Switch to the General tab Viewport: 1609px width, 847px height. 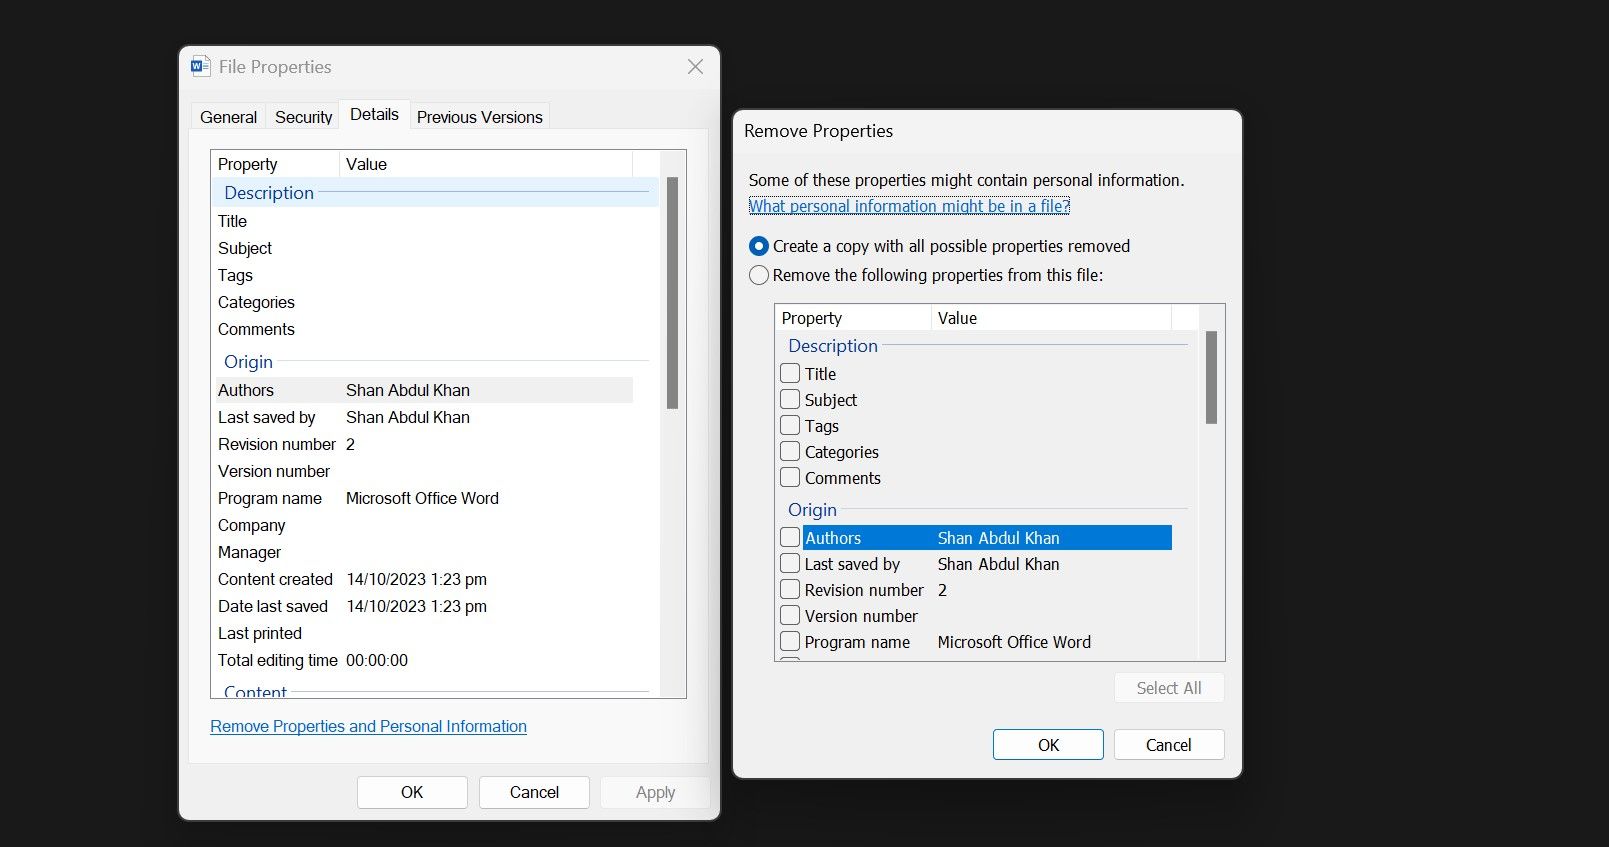(x=228, y=117)
